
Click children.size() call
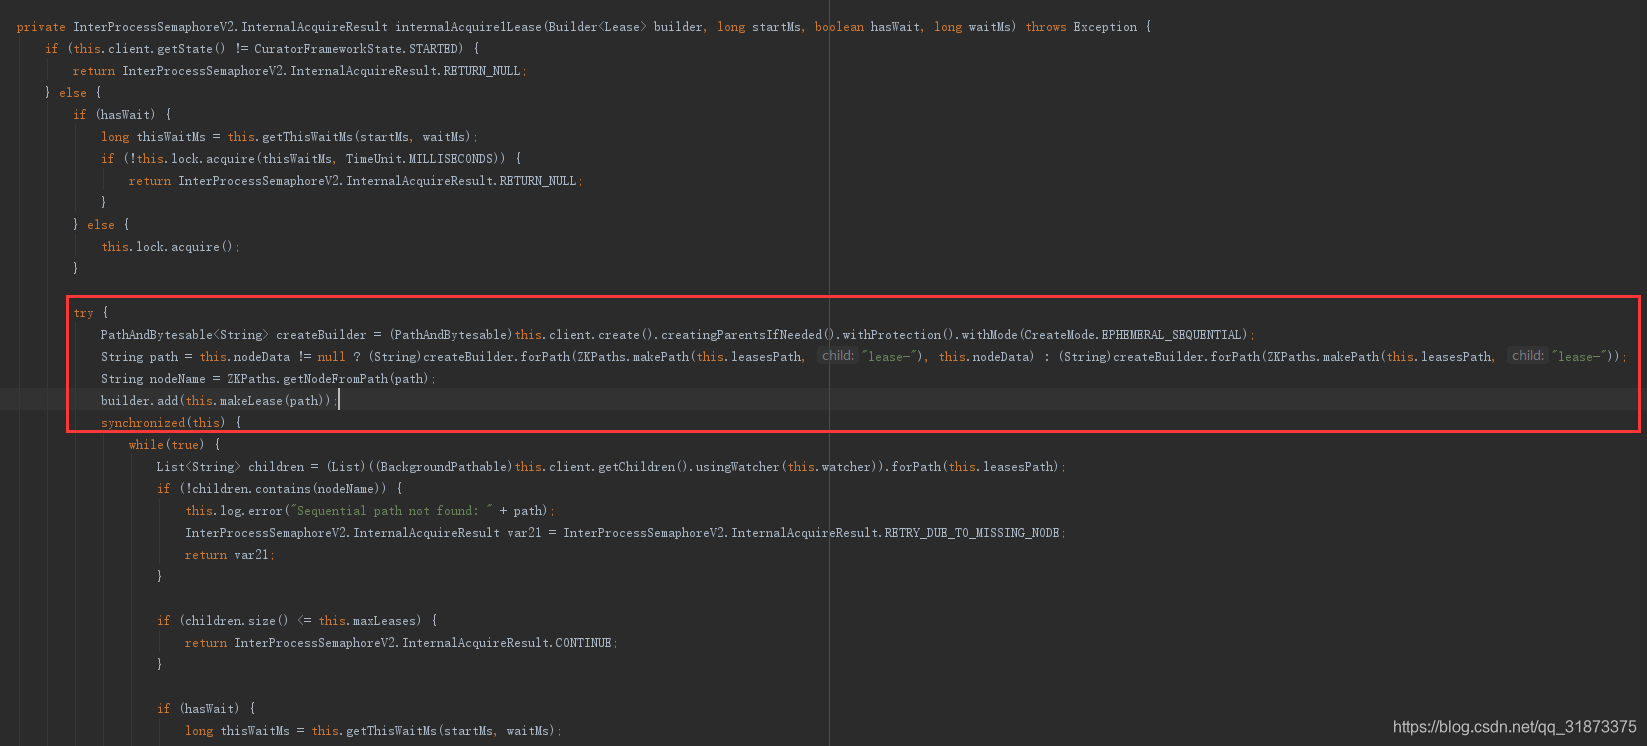(236, 621)
